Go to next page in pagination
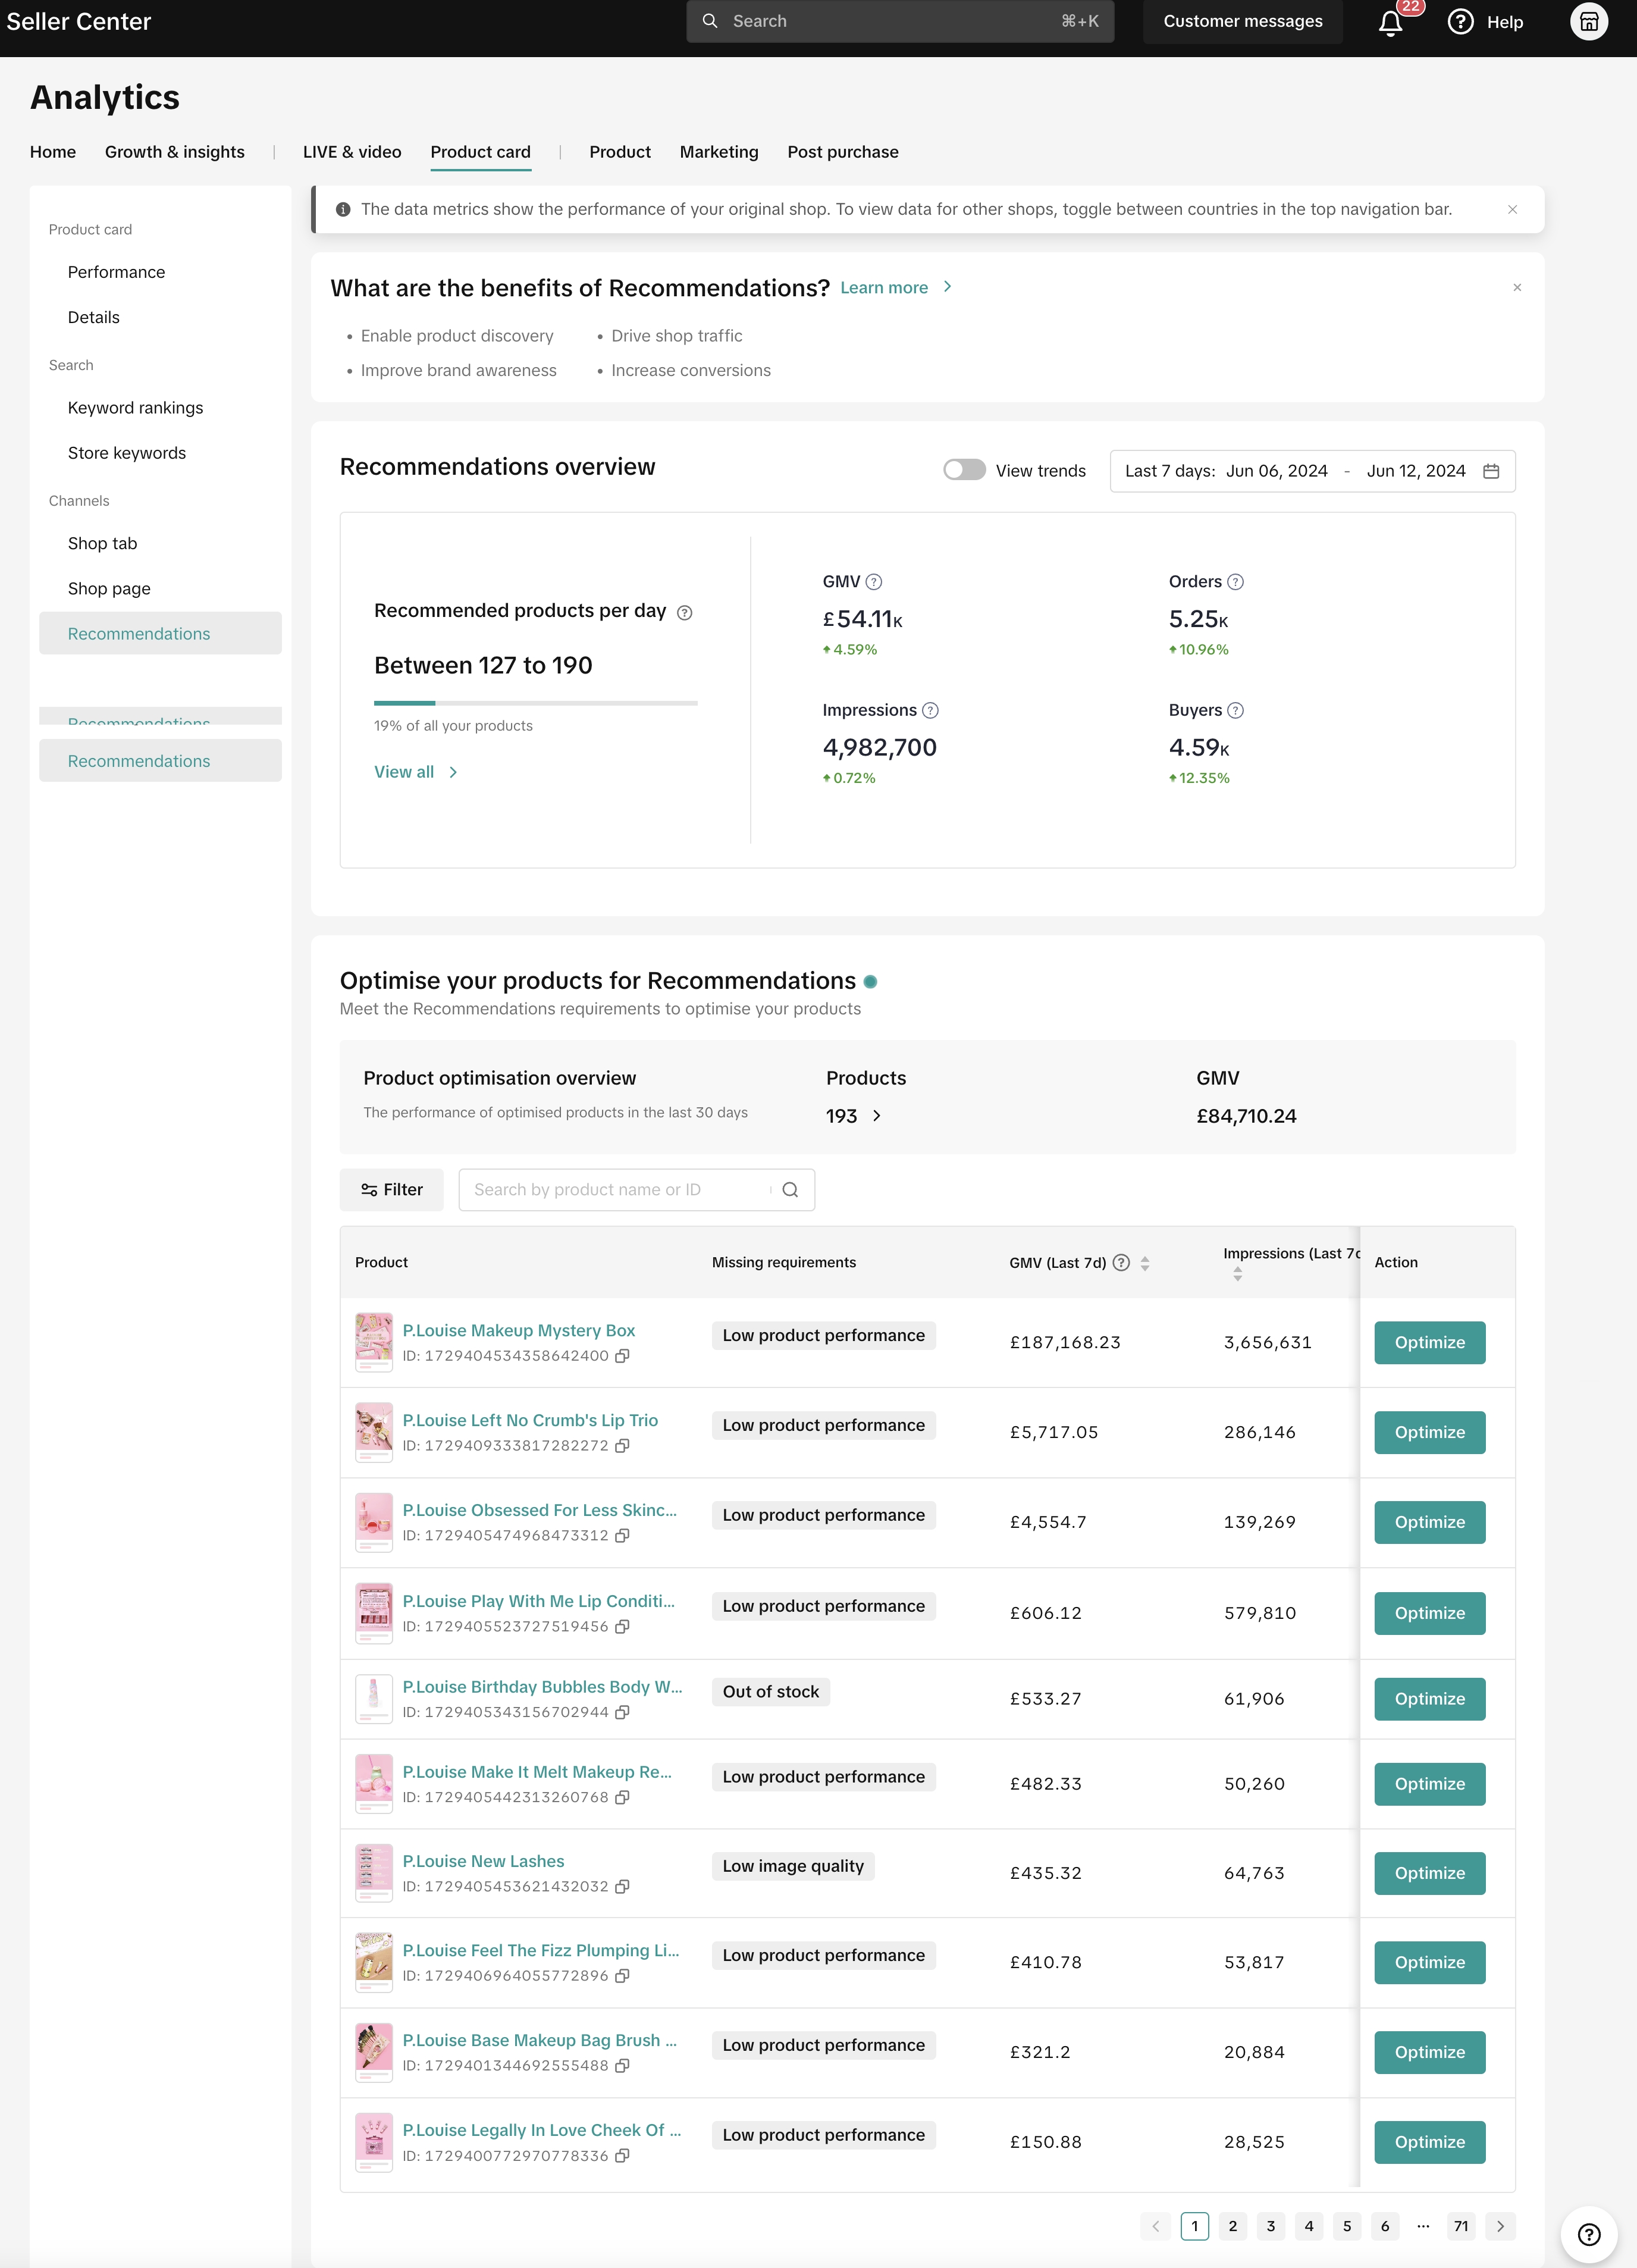Screen dimensions: 1637x2268 (1500, 2226)
